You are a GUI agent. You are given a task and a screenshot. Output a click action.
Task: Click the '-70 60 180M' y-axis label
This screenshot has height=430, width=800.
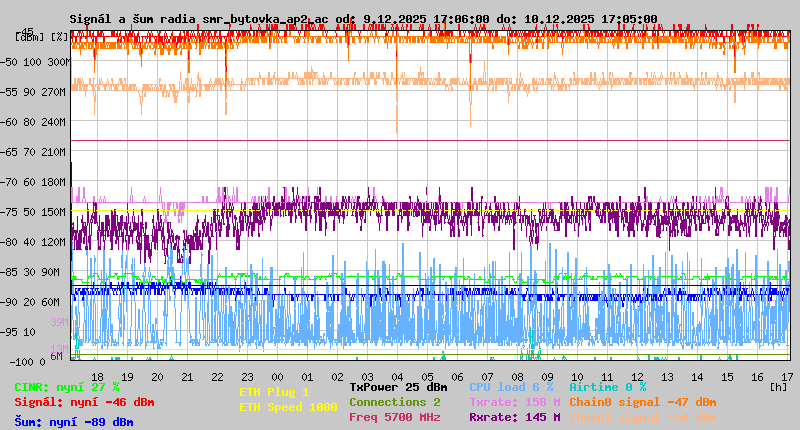pos(33,182)
